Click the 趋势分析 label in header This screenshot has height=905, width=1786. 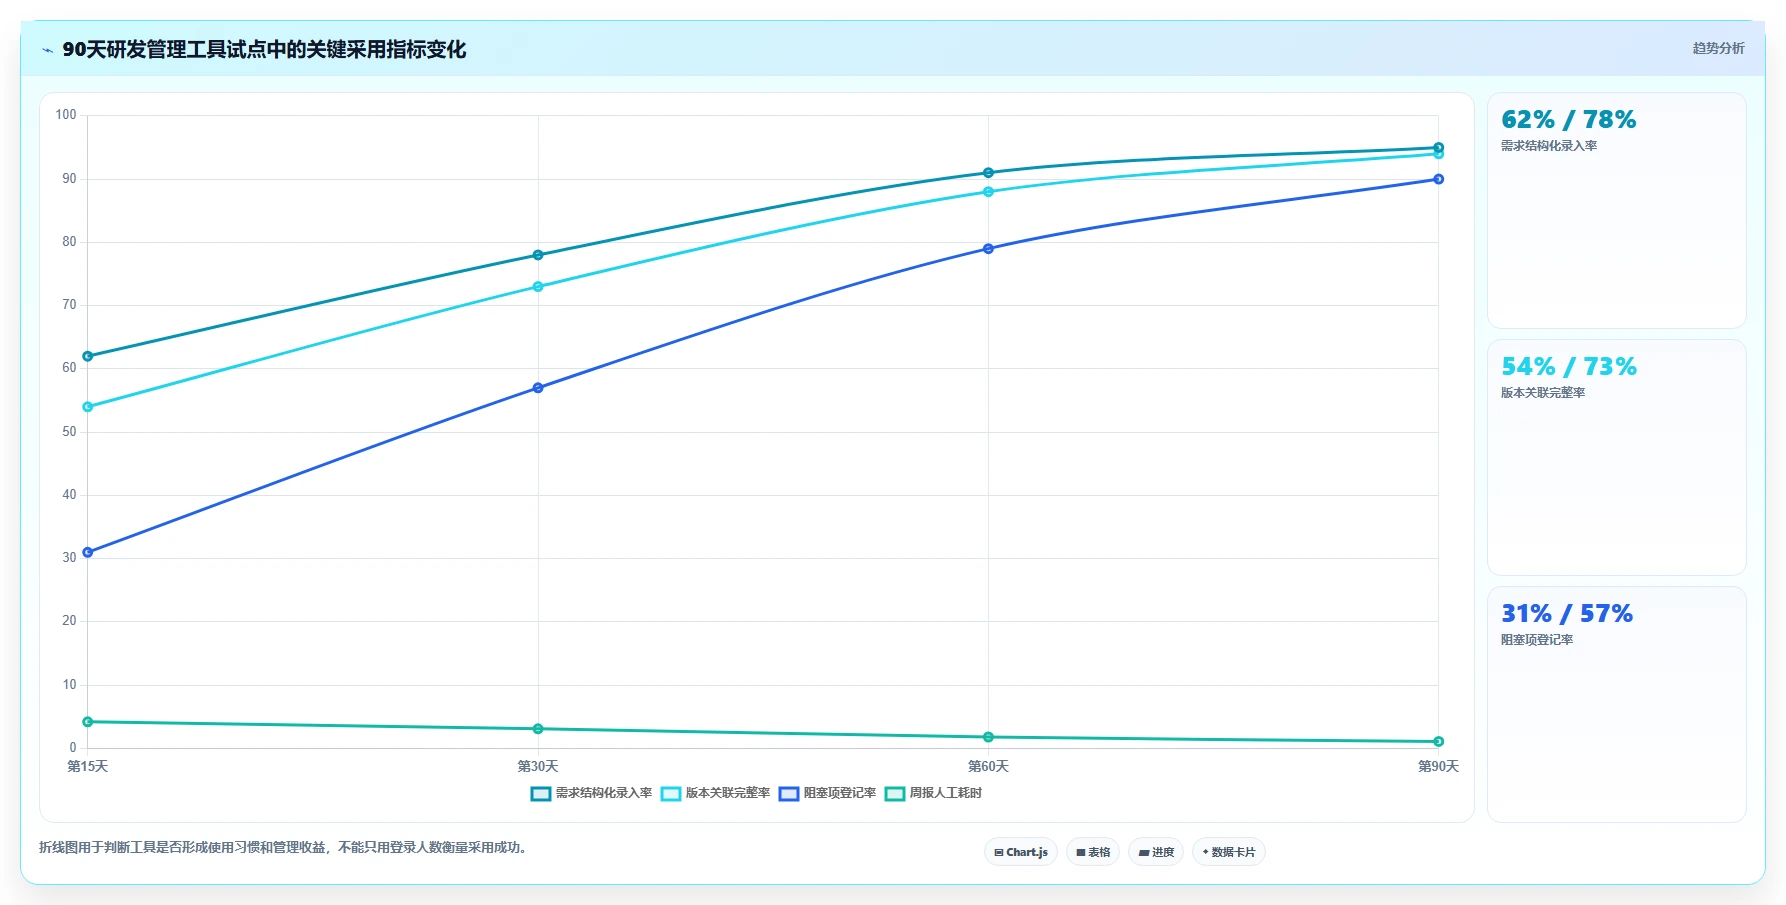click(x=1718, y=48)
